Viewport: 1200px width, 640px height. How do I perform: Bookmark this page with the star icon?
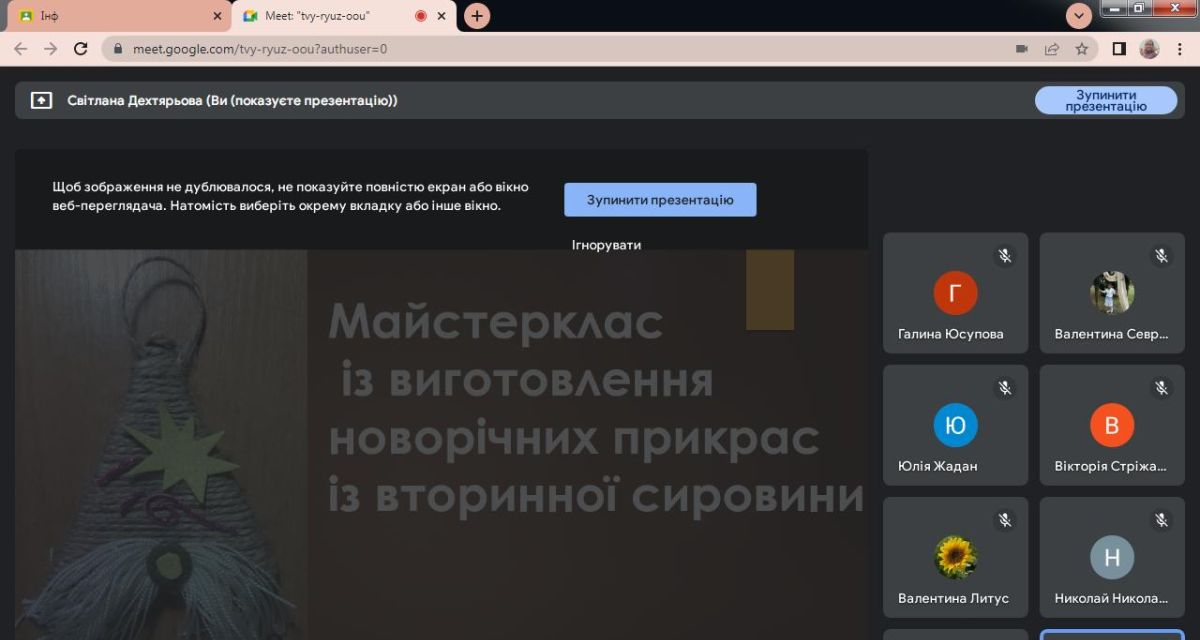coord(1081,49)
